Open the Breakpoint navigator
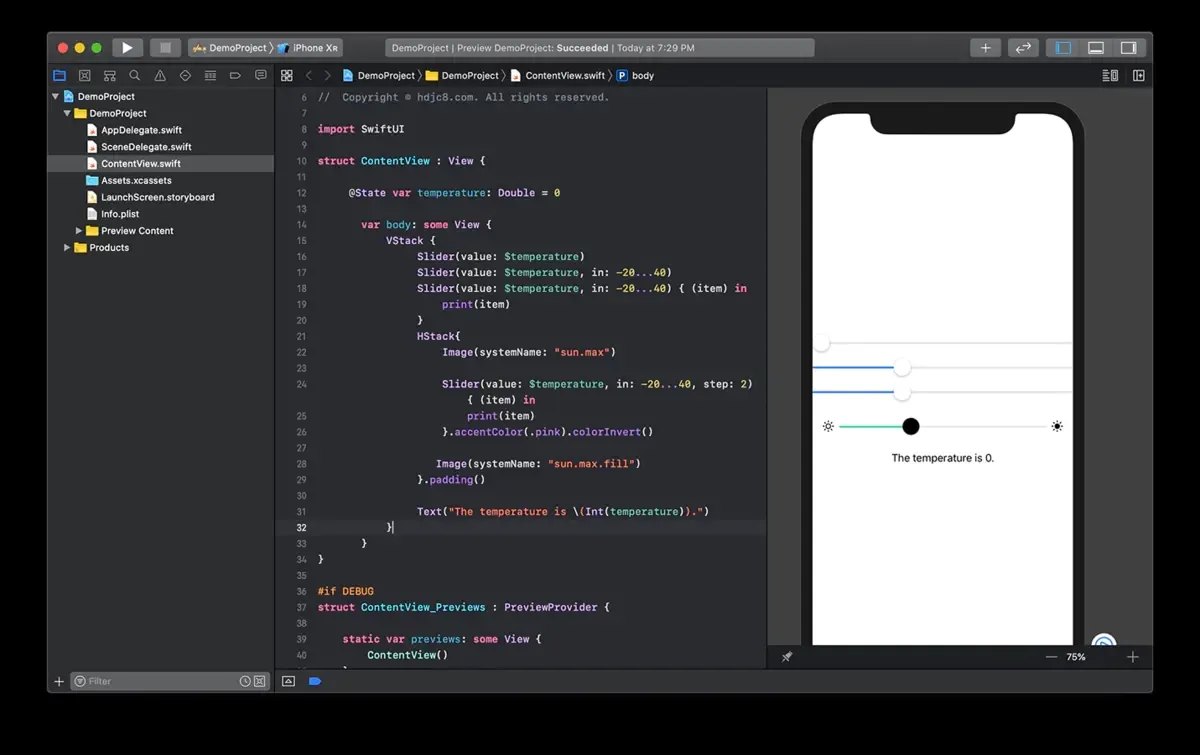This screenshot has height=755, width=1200. point(235,75)
